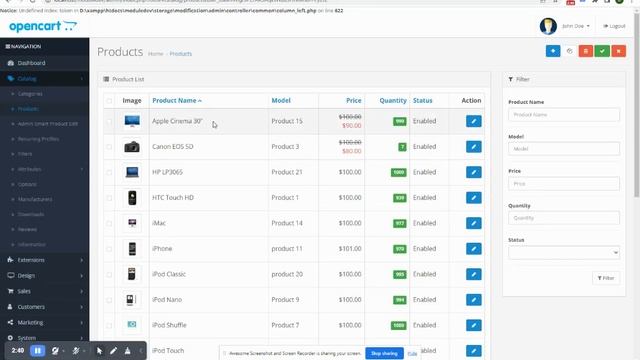Open Reviews menu item
Viewport: 640px width, 360px height.
coord(27,229)
